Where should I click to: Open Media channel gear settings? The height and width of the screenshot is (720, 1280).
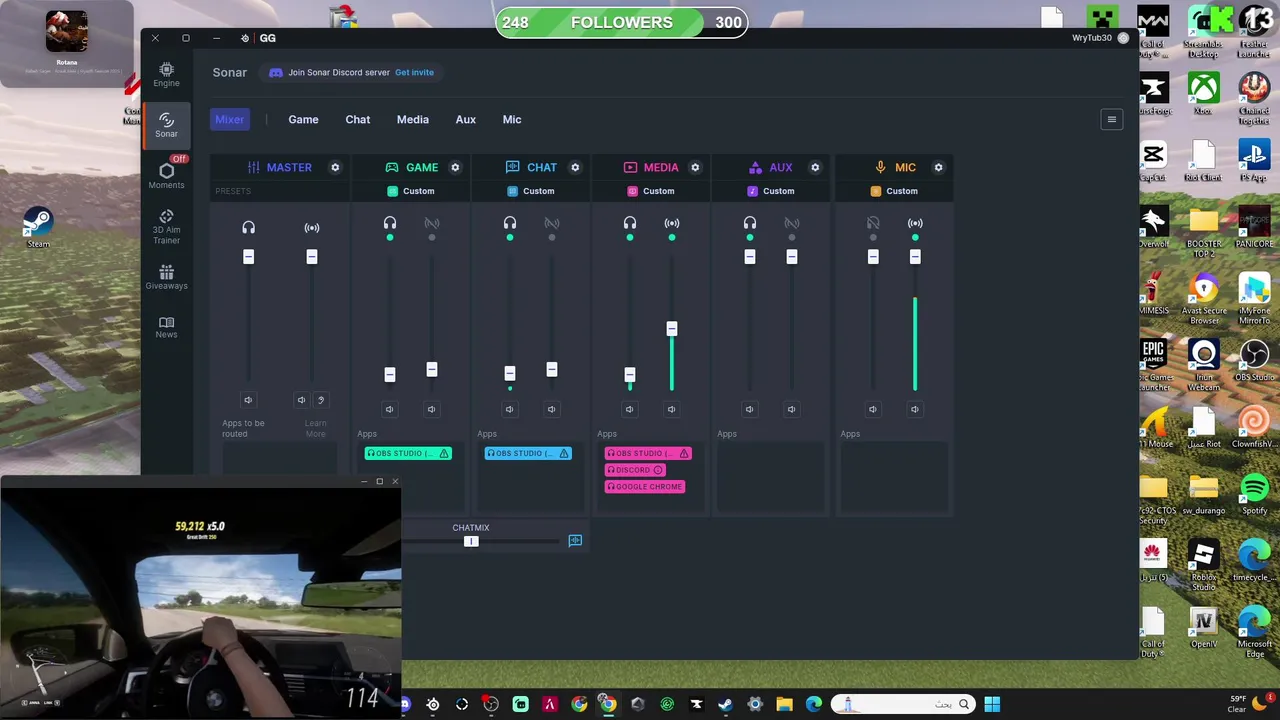pos(695,167)
